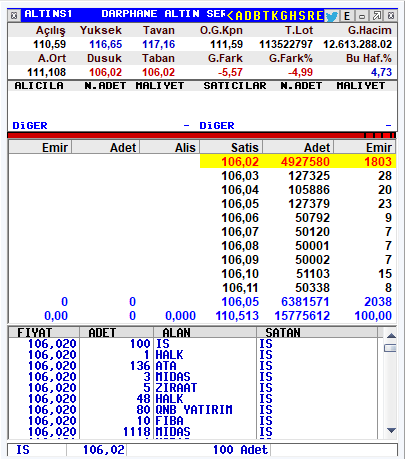Click the Yuksek value 116,65
The image size is (405, 459).
tap(106, 44)
